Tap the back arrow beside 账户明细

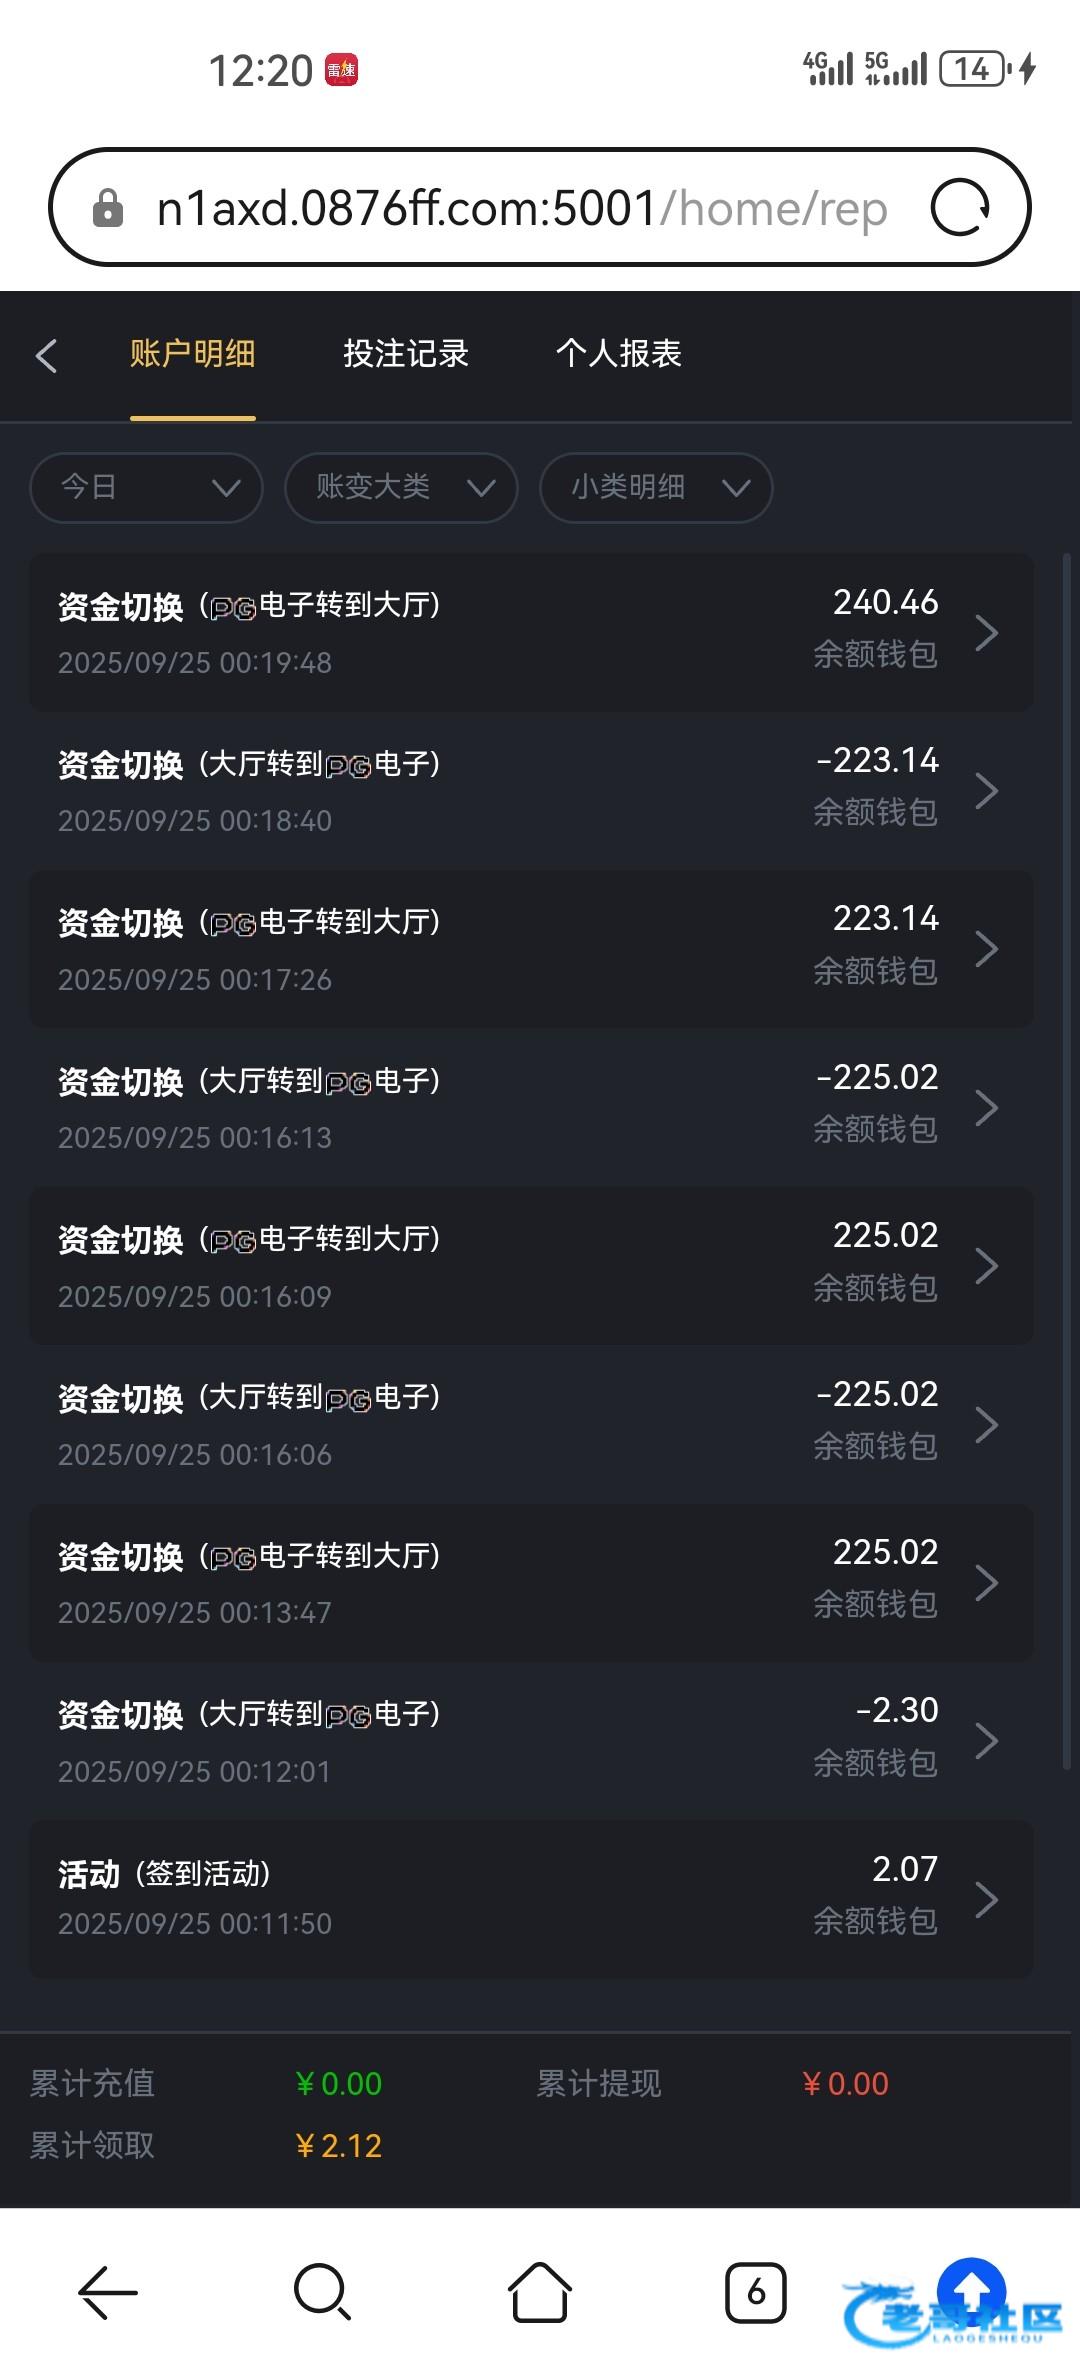click(x=46, y=355)
